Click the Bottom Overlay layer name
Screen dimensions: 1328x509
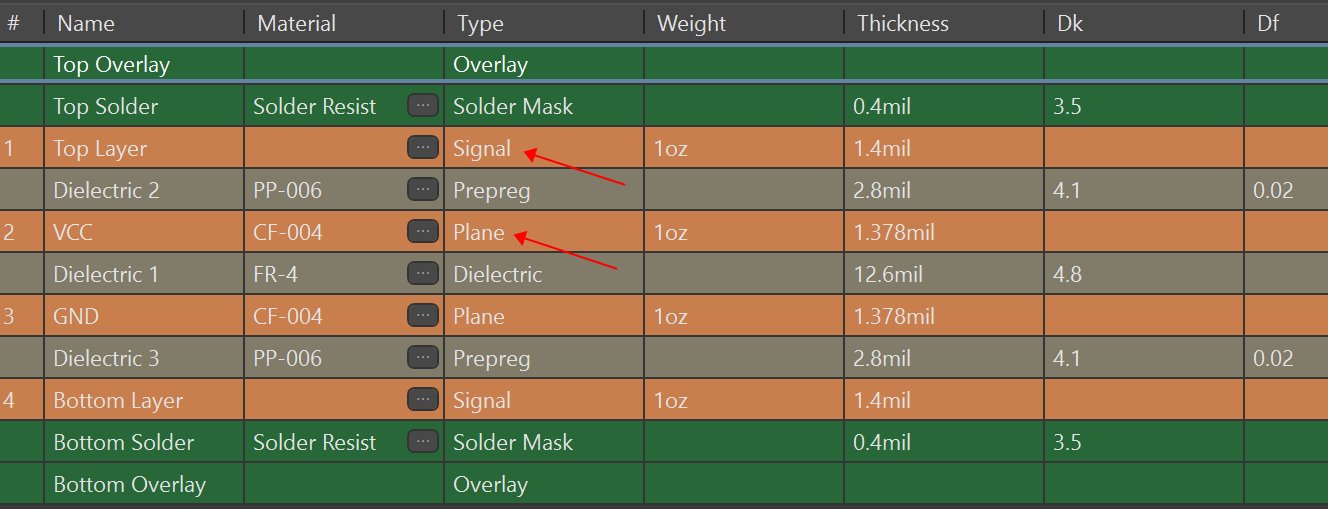point(130,484)
